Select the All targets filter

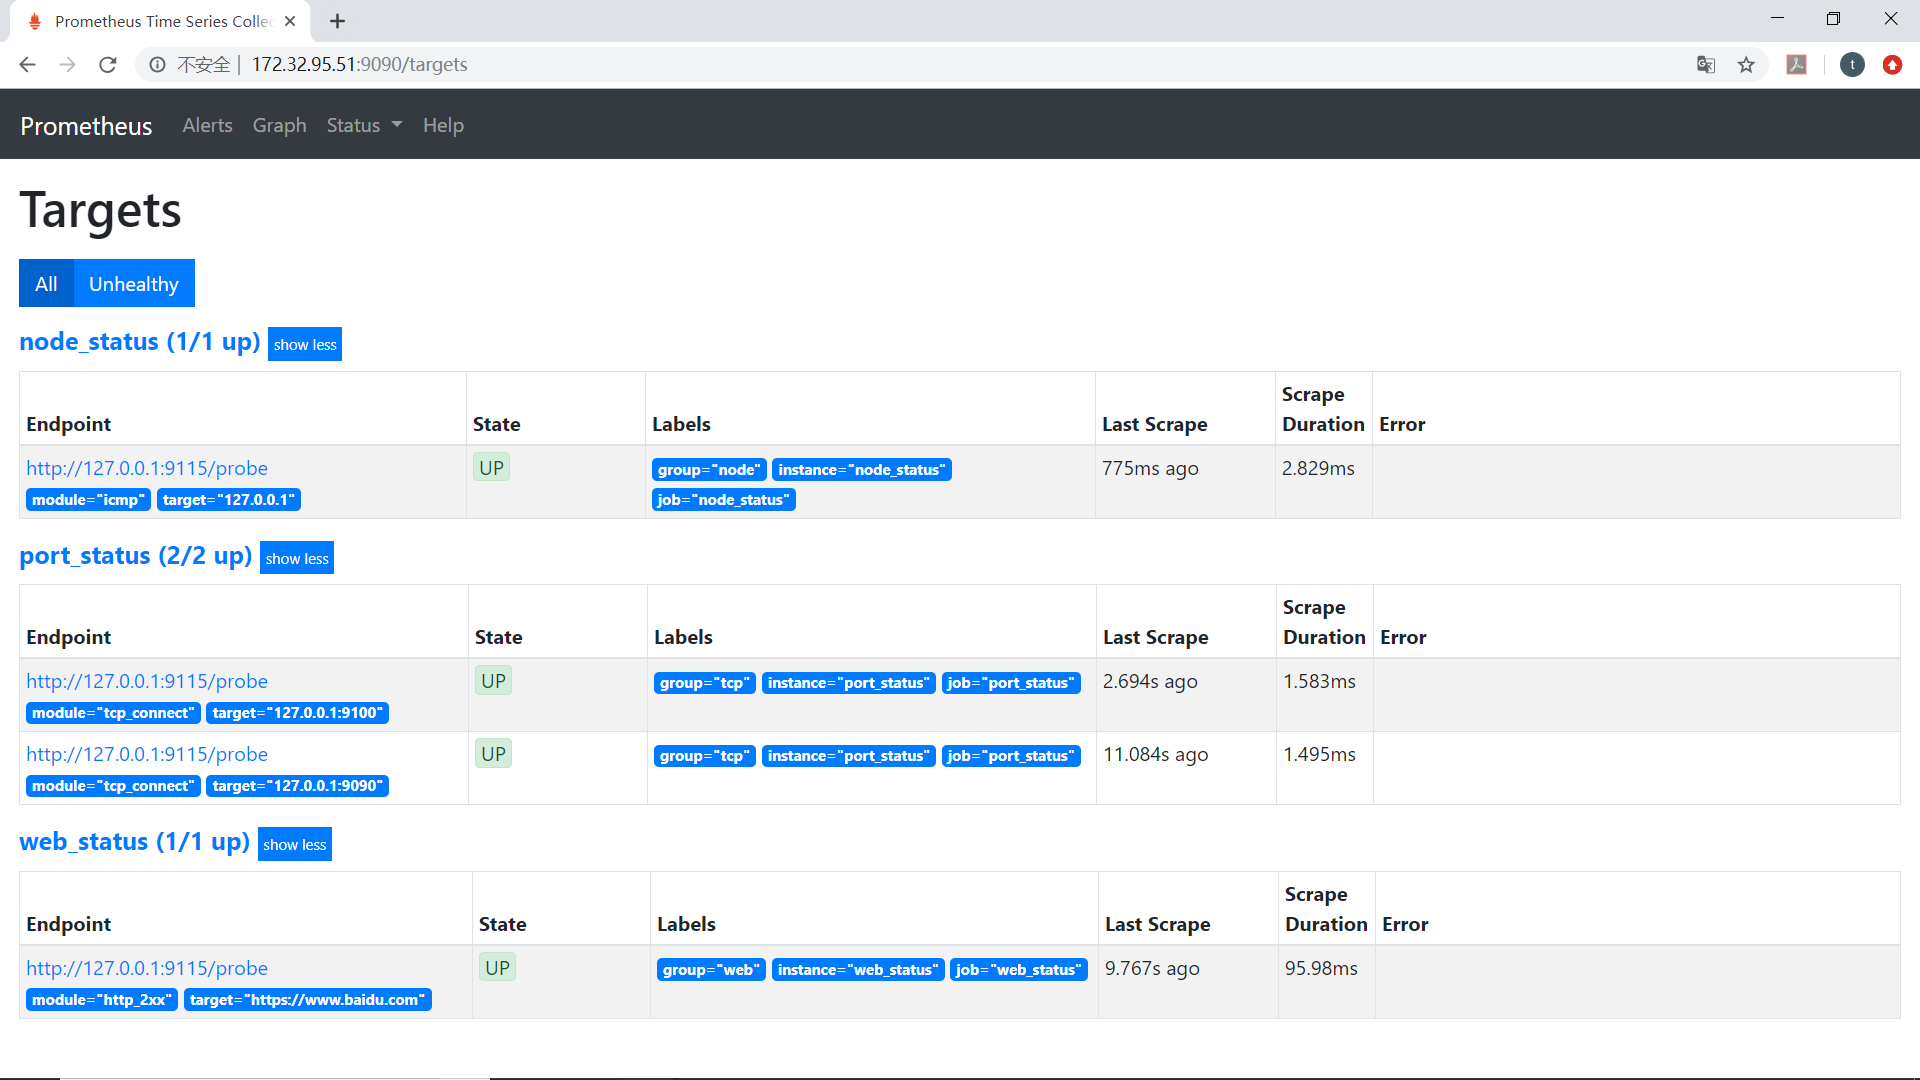click(x=46, y=284)
